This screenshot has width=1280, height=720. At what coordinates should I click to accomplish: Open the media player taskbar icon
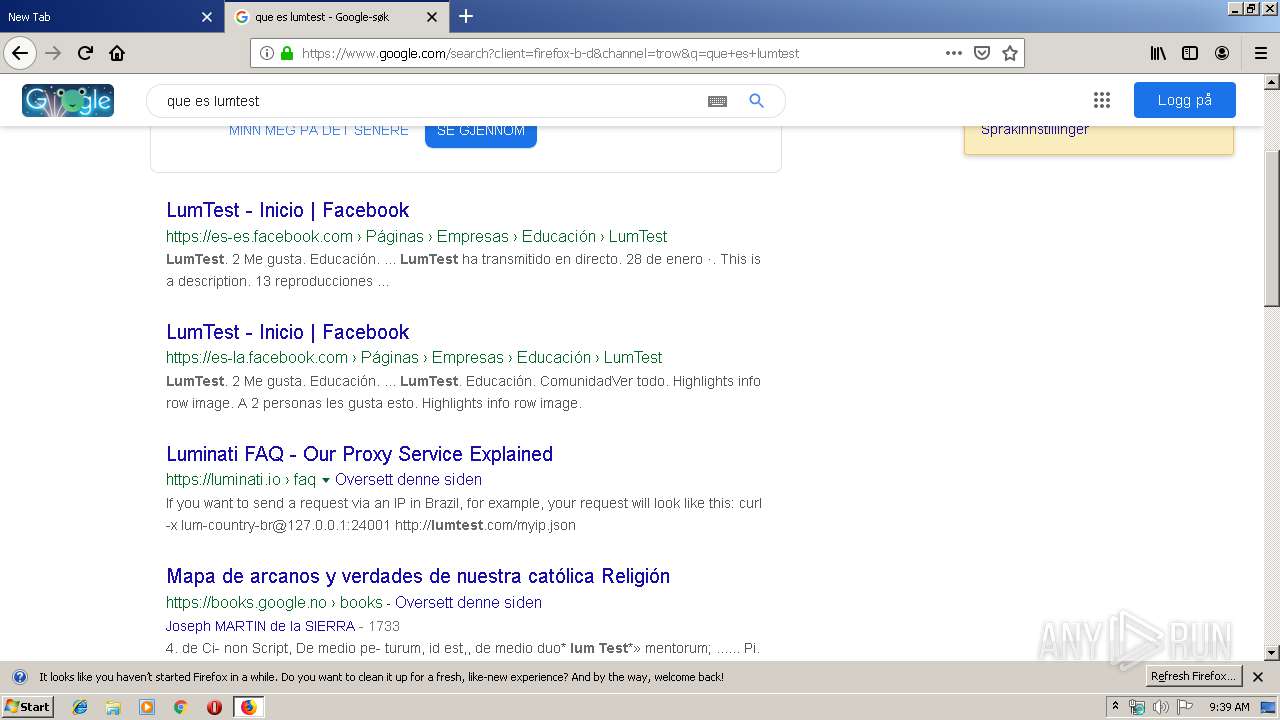click(x=147, y=707)
